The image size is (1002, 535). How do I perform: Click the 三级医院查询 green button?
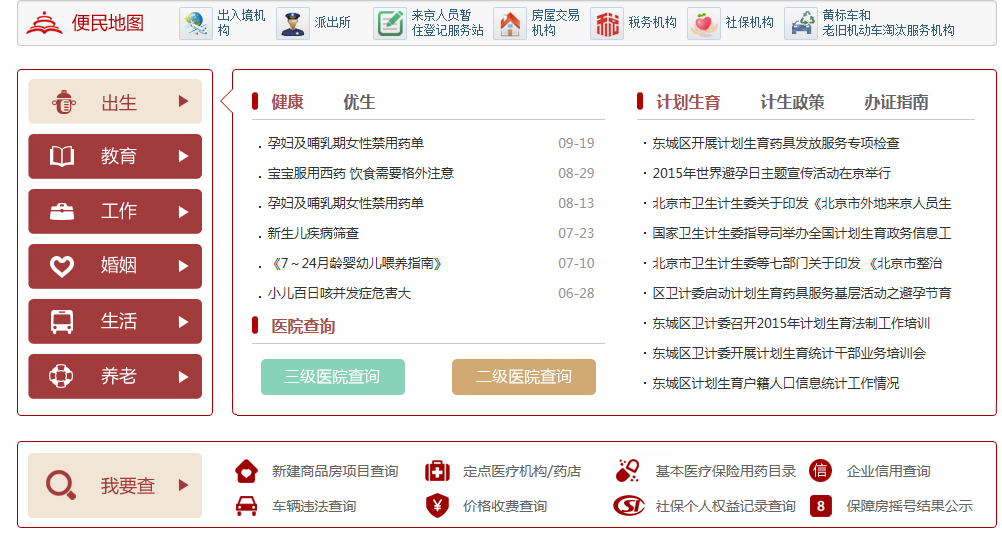point(332,376)
